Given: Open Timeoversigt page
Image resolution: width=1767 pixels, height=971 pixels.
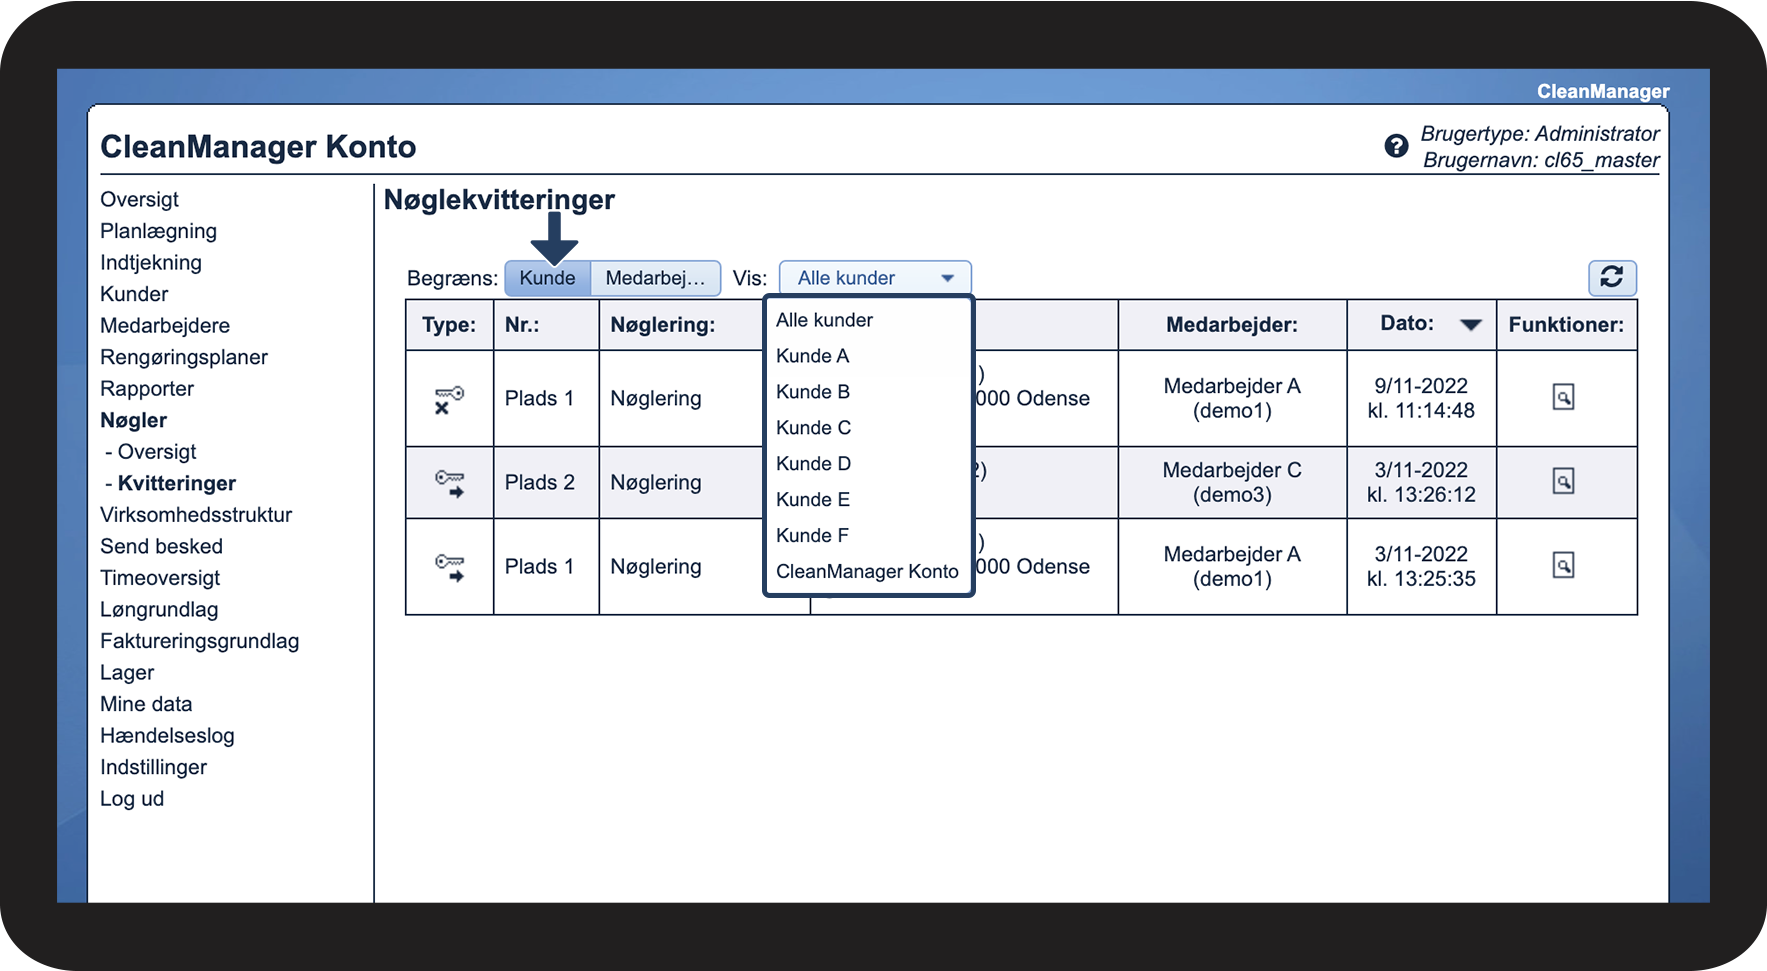Looking at the screenshot, I should click(160, 578).
